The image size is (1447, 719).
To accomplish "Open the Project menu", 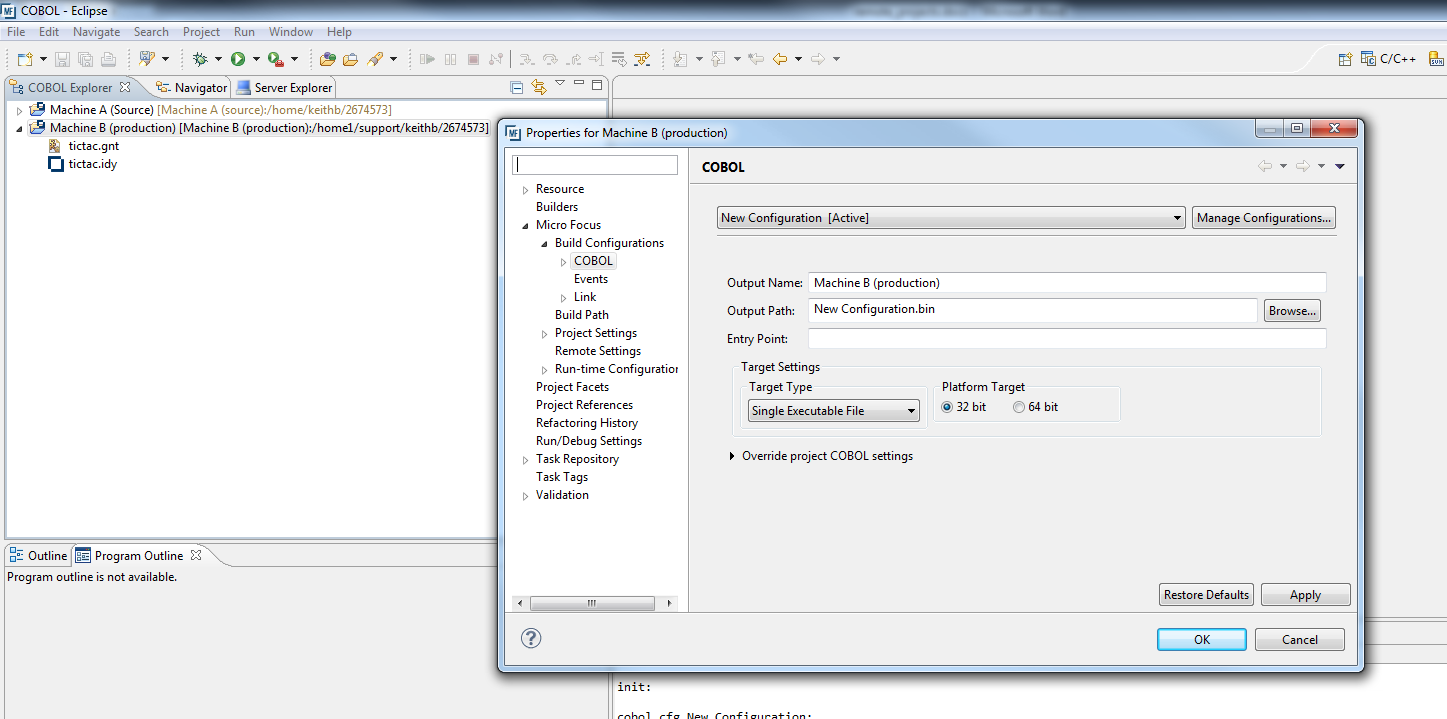I will (x=201, y=32).
